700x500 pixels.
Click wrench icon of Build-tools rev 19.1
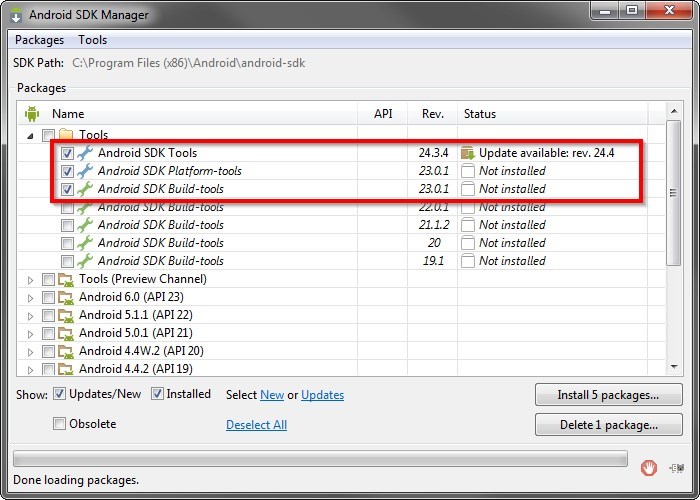(x=85, y=261)
